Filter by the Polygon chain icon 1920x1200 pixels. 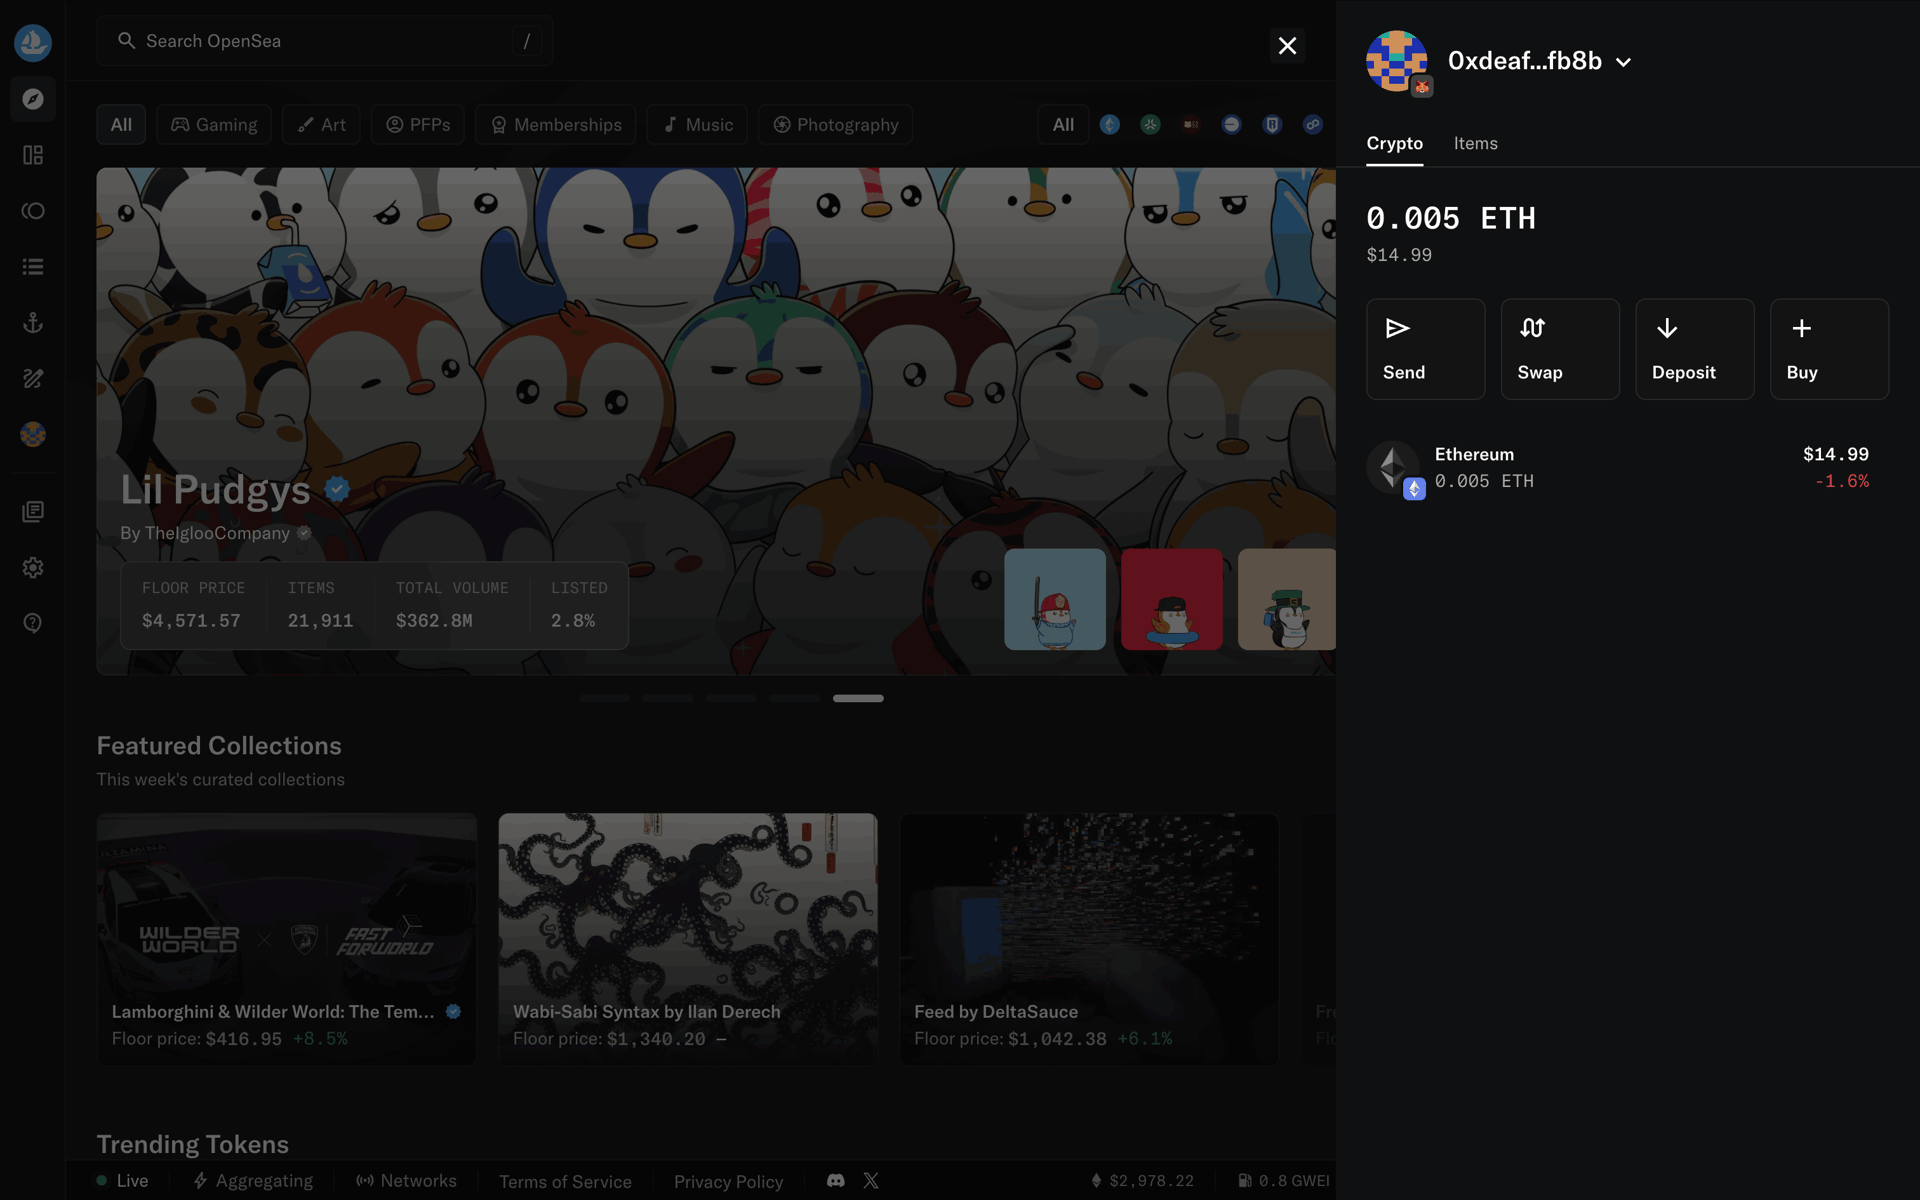pos(1313,125)
